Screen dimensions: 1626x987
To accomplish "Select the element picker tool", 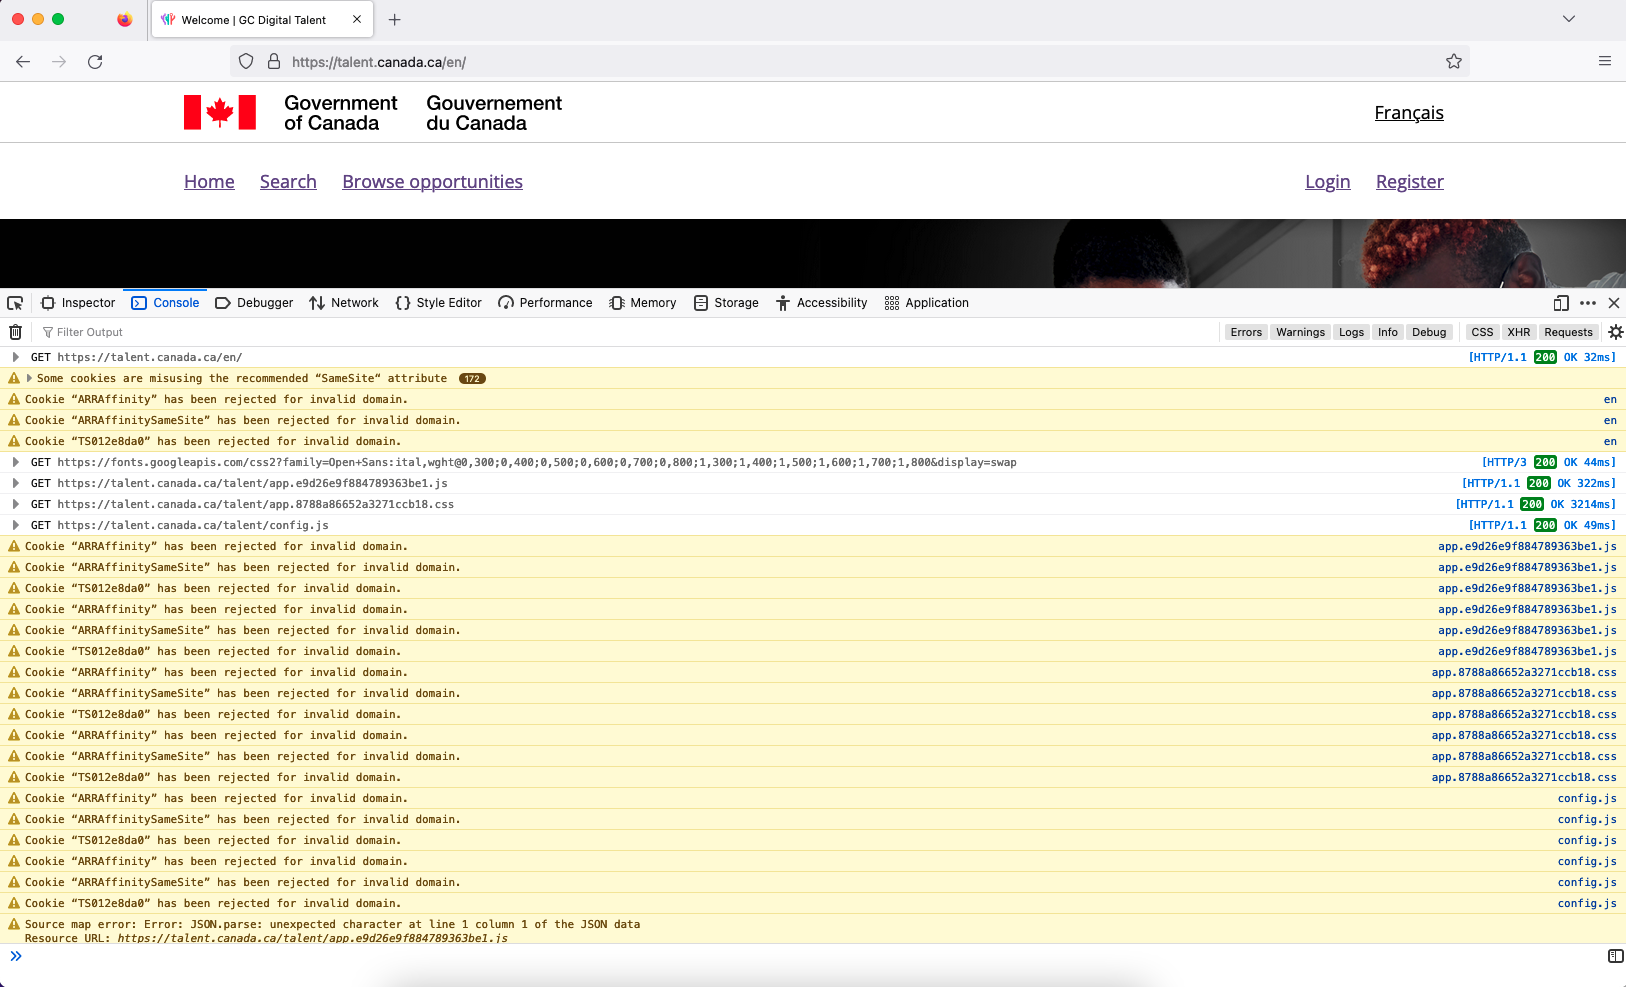I will pyautogui.click(x=15, y=302).
